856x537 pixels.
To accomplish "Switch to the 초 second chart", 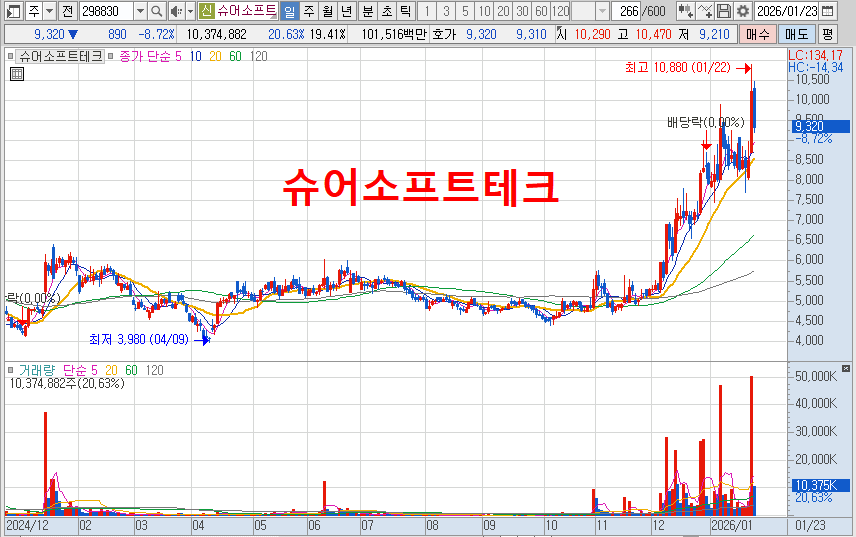I will point(387,11).
